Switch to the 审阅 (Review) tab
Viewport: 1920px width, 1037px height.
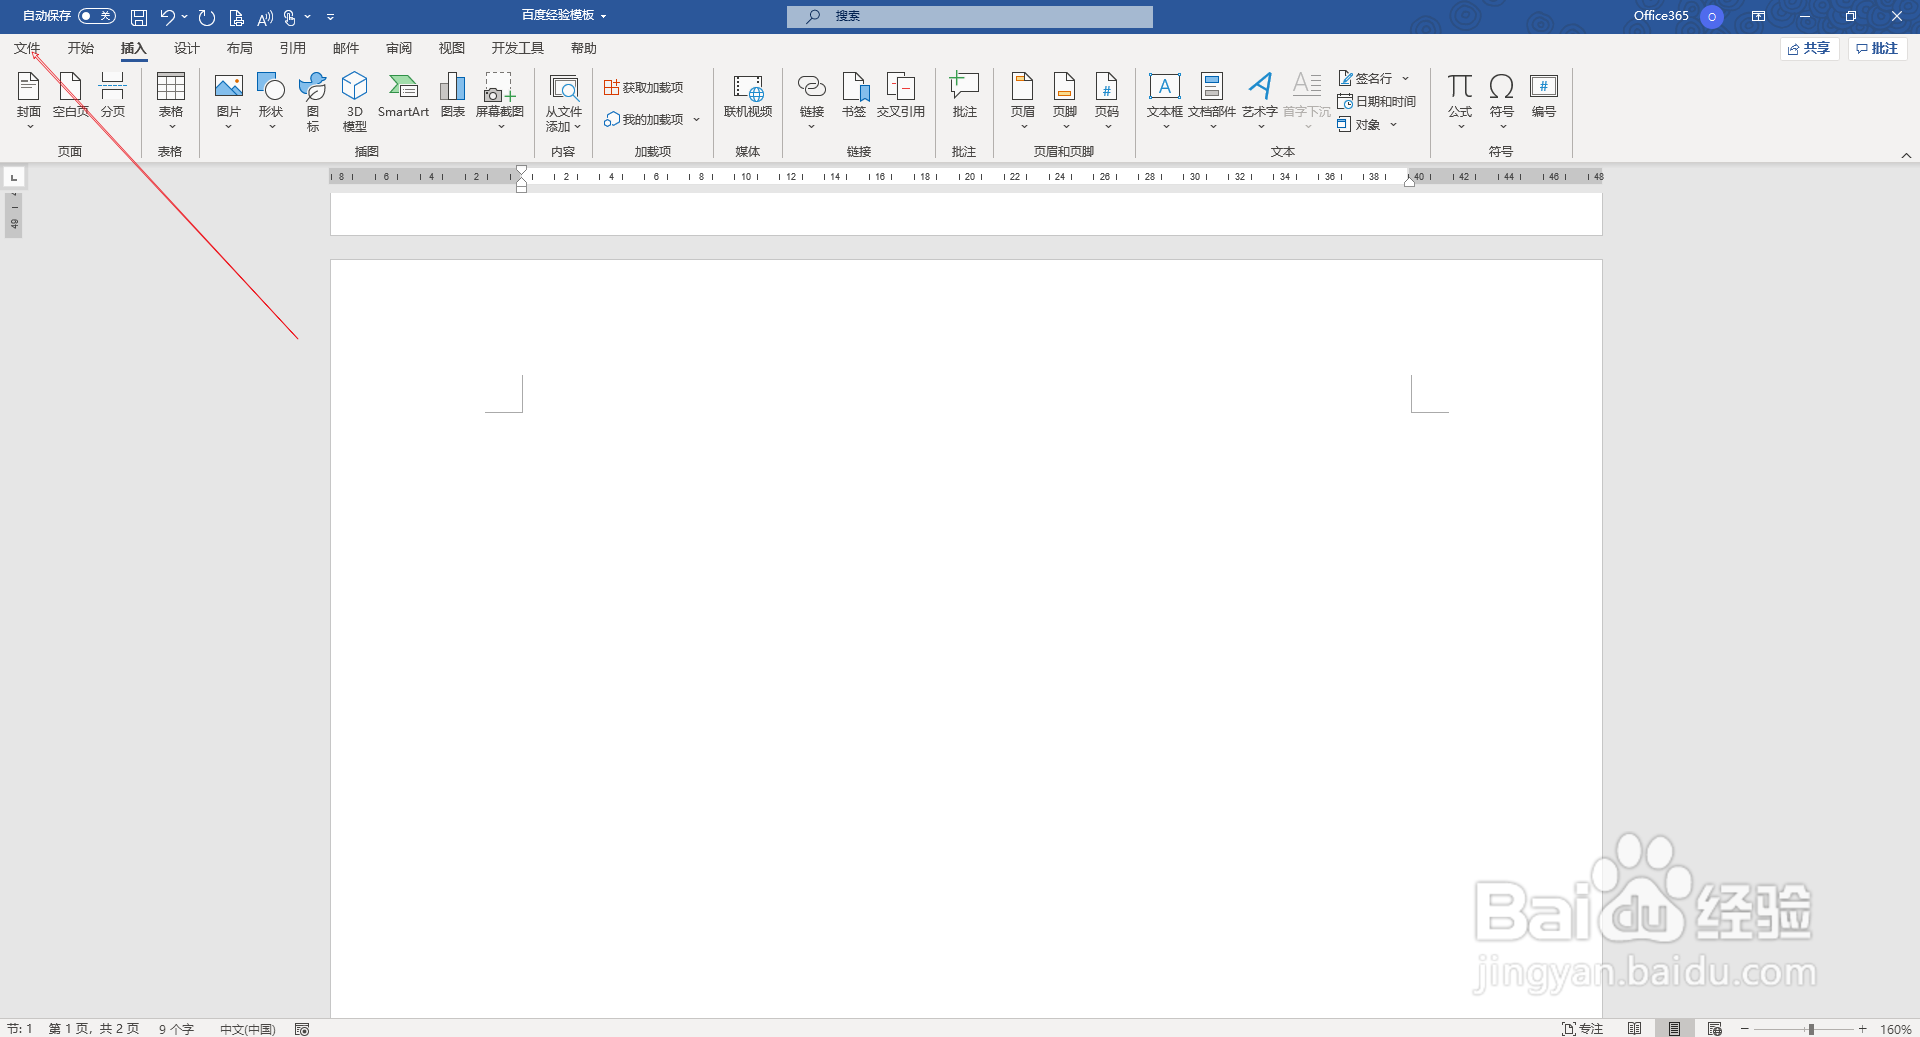(399, 48)
